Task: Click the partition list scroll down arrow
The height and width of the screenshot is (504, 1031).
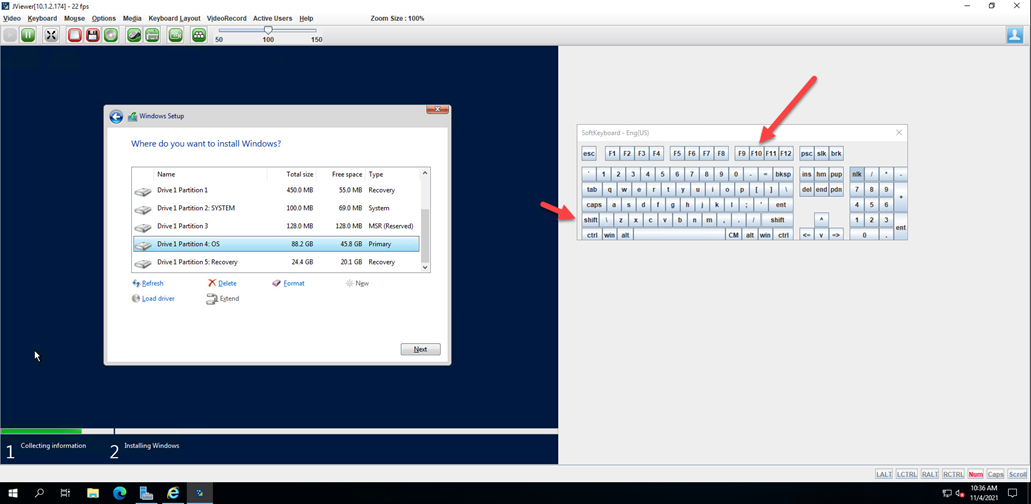Action: 425,267
